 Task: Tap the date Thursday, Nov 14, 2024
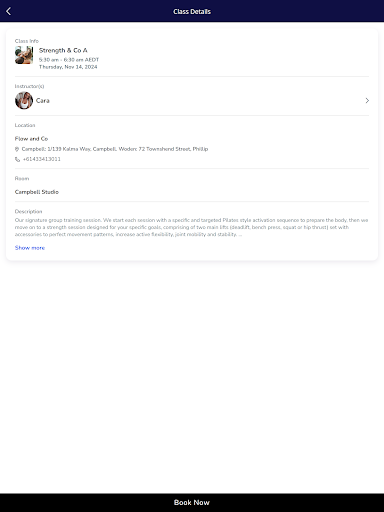coord(68,67)
